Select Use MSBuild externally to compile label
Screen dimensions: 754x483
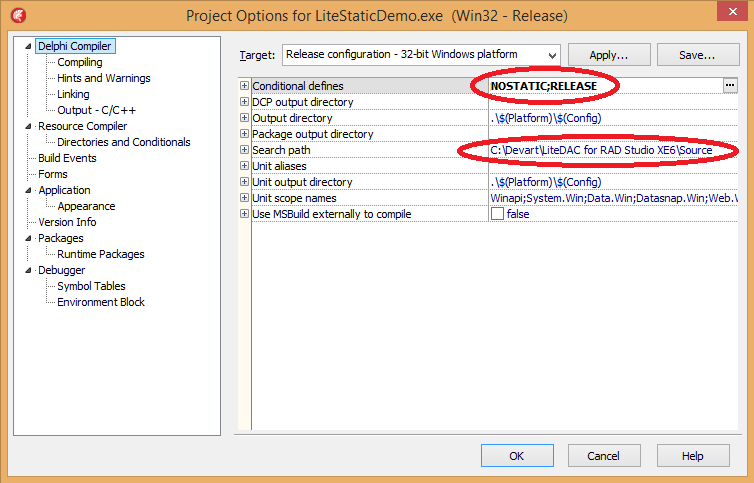332,214
